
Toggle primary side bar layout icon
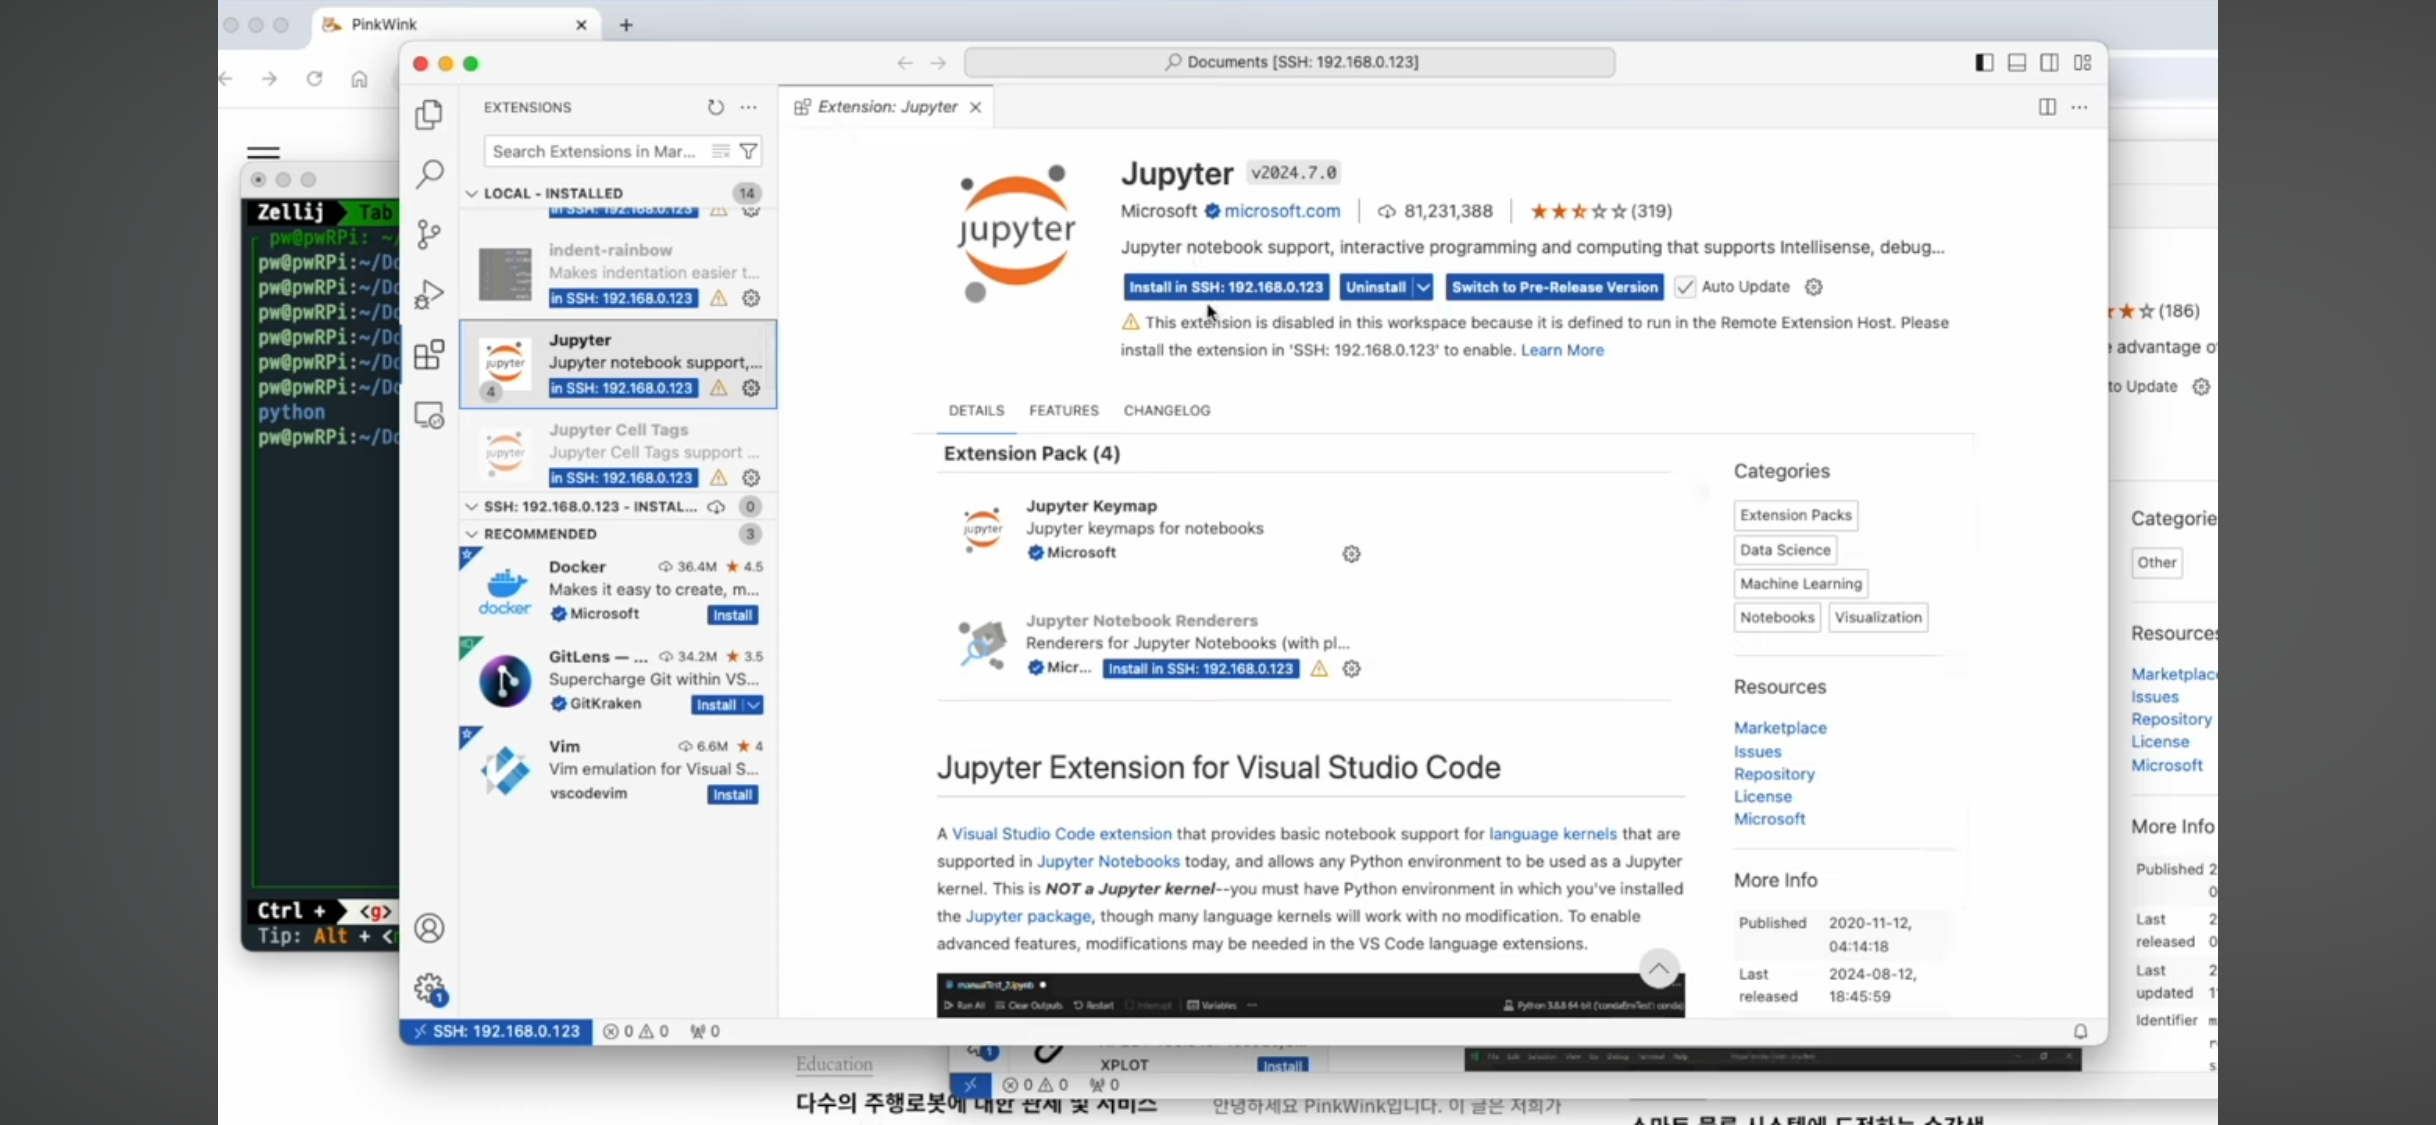click(1984, 62)
